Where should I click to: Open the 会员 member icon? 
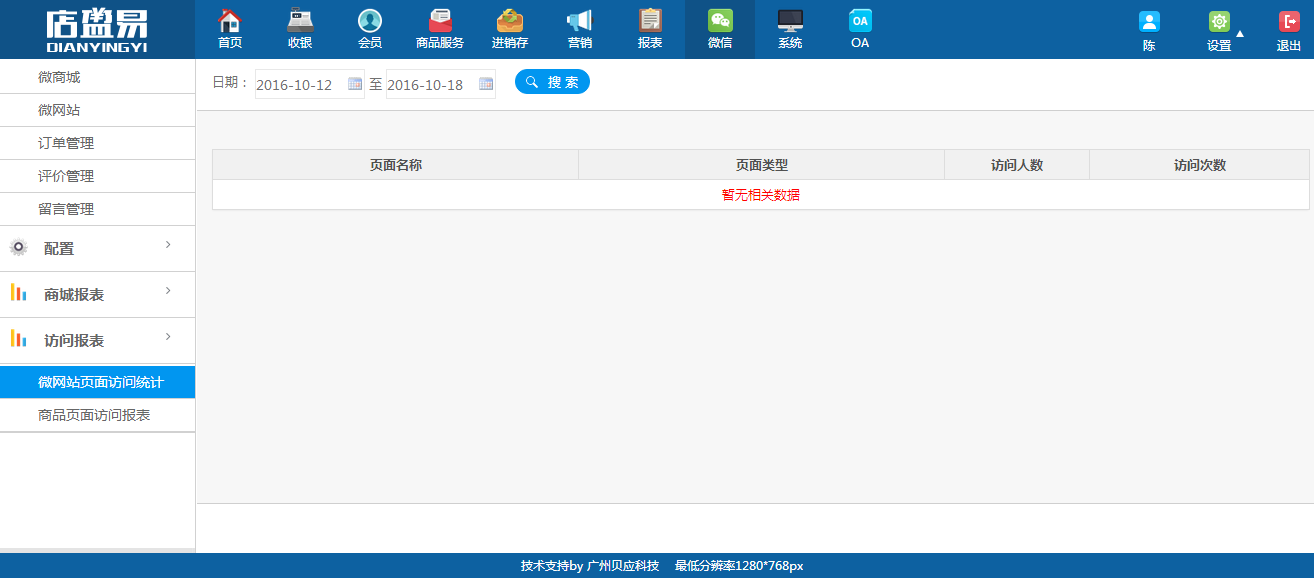coord(370,22)
